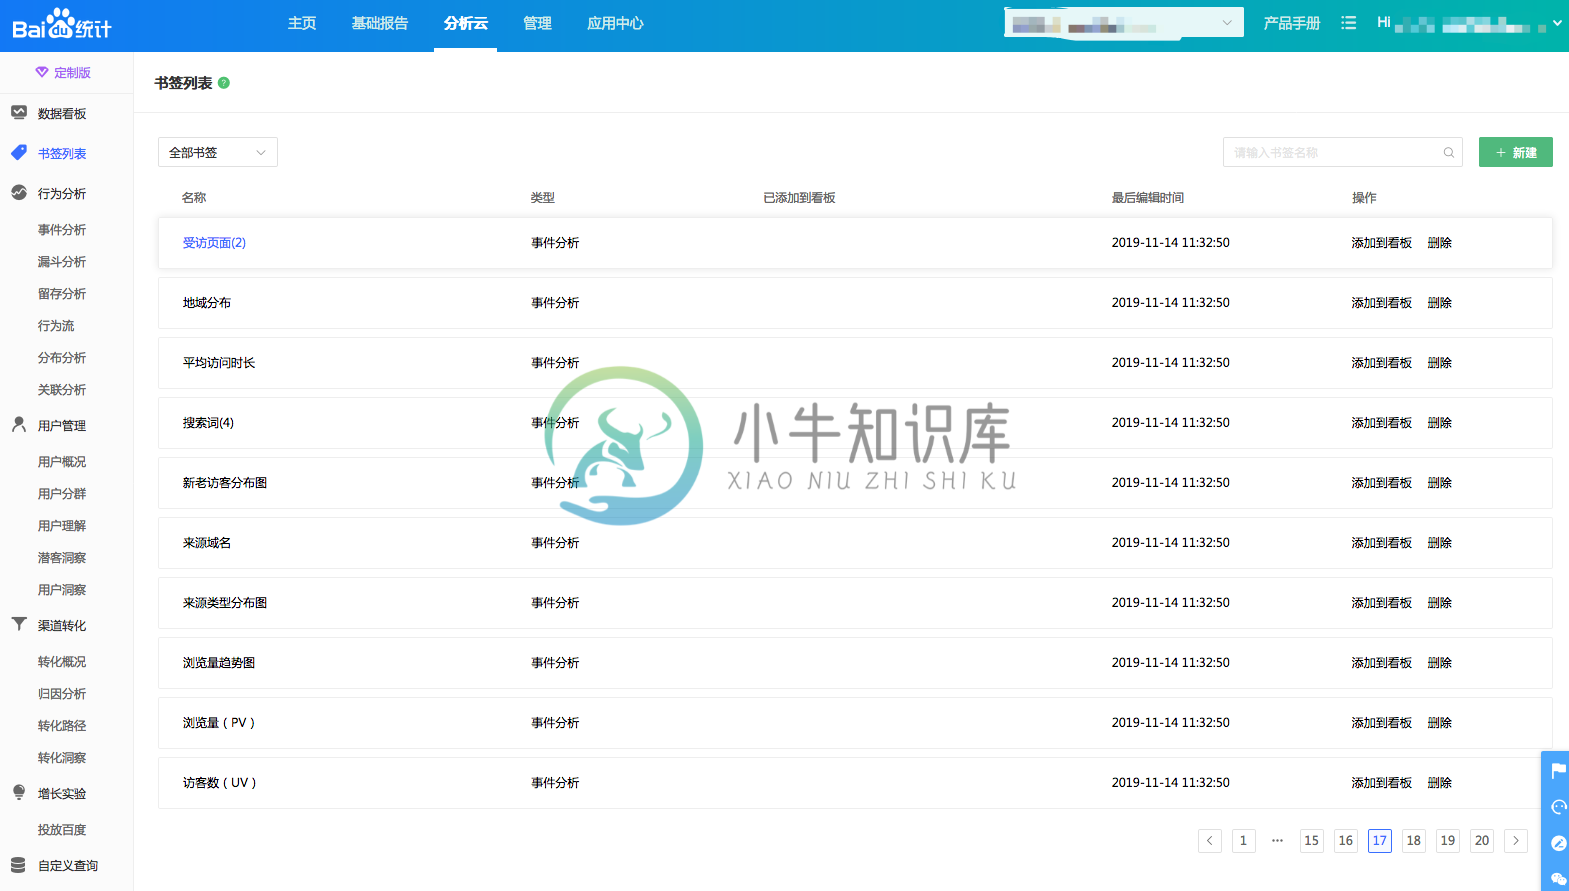Go to previous page arrow
Viewport: 1569px width, 891px height.
coord(1210,841)
